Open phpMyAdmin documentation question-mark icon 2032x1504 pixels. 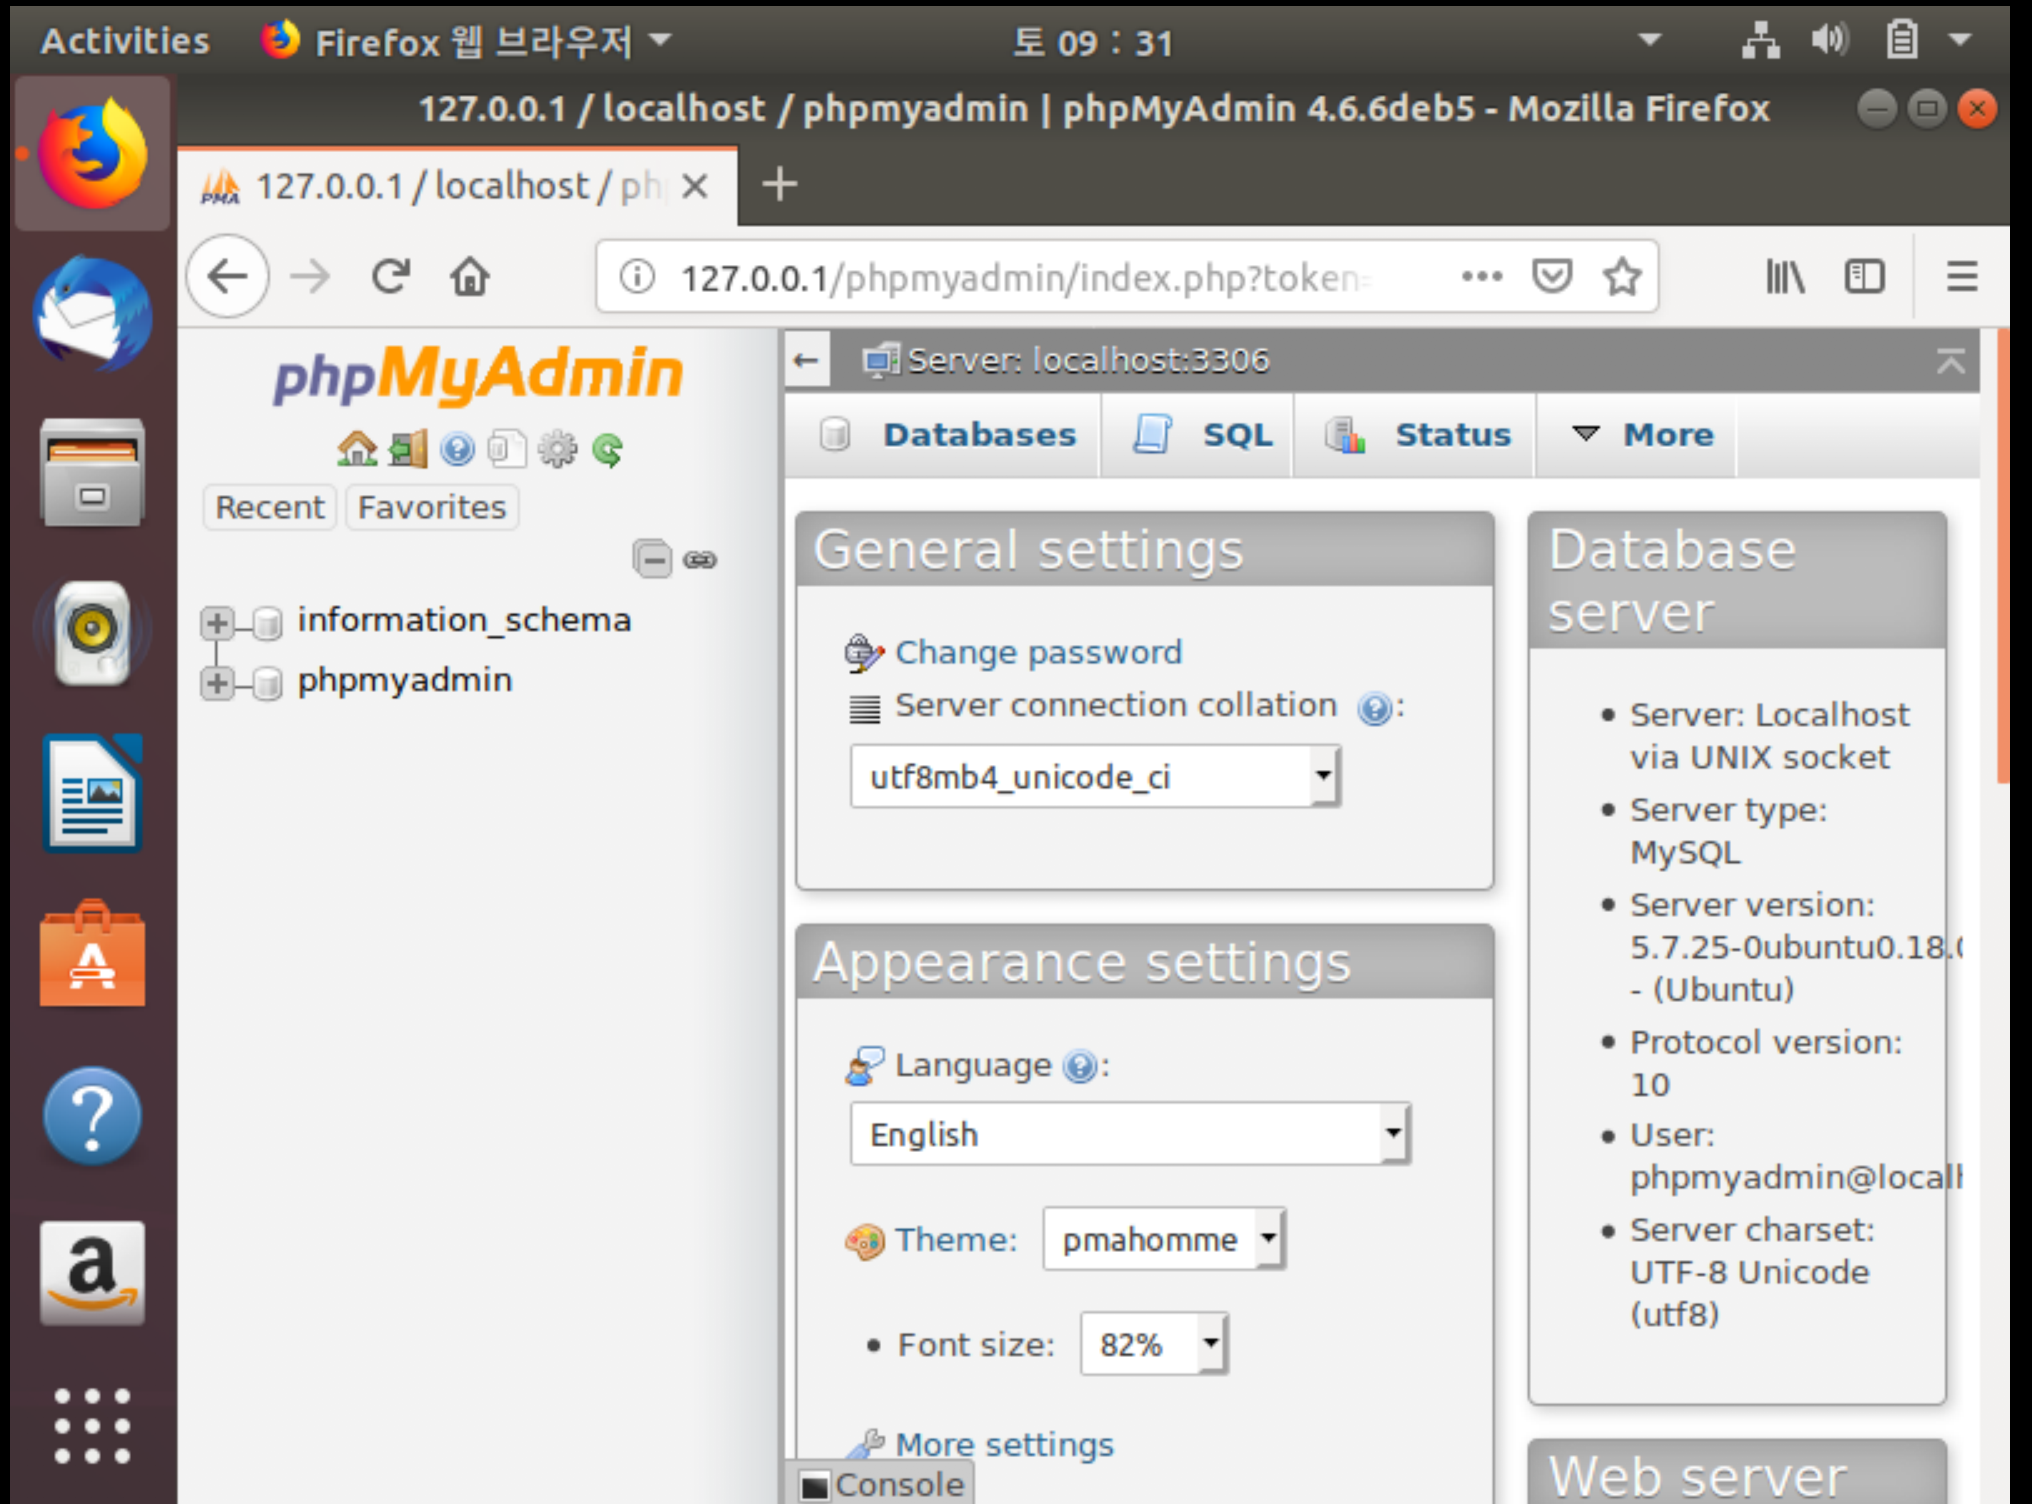tap(457, 449)
